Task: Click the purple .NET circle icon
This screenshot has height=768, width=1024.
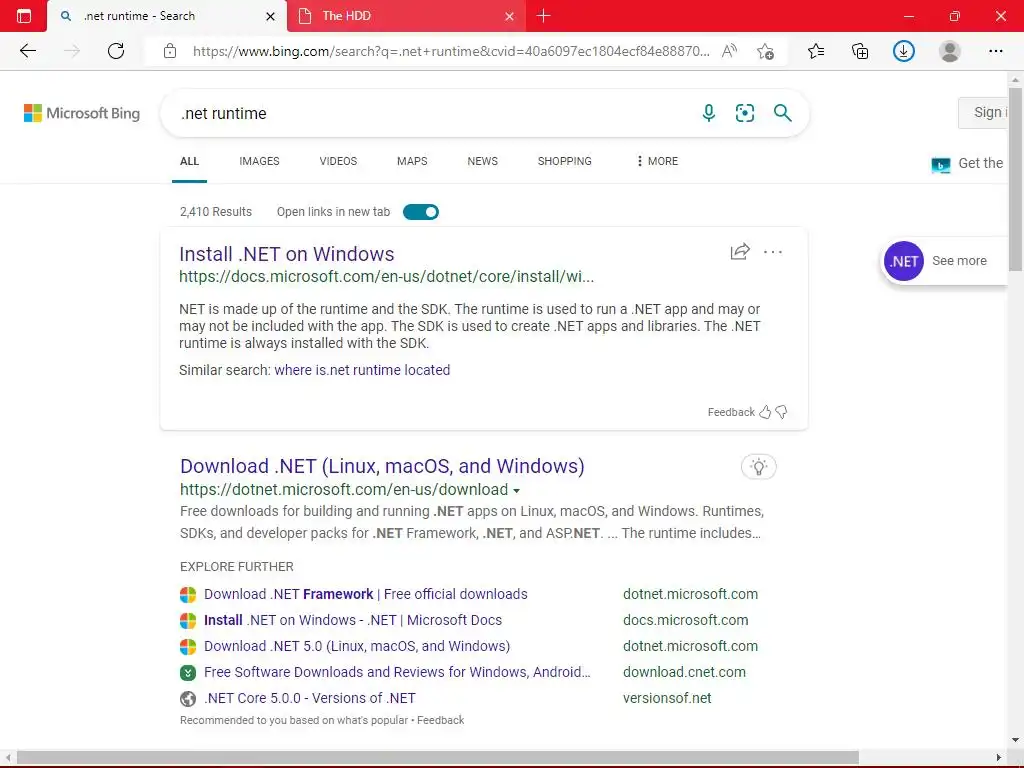Action: click(x=904, y=261)
